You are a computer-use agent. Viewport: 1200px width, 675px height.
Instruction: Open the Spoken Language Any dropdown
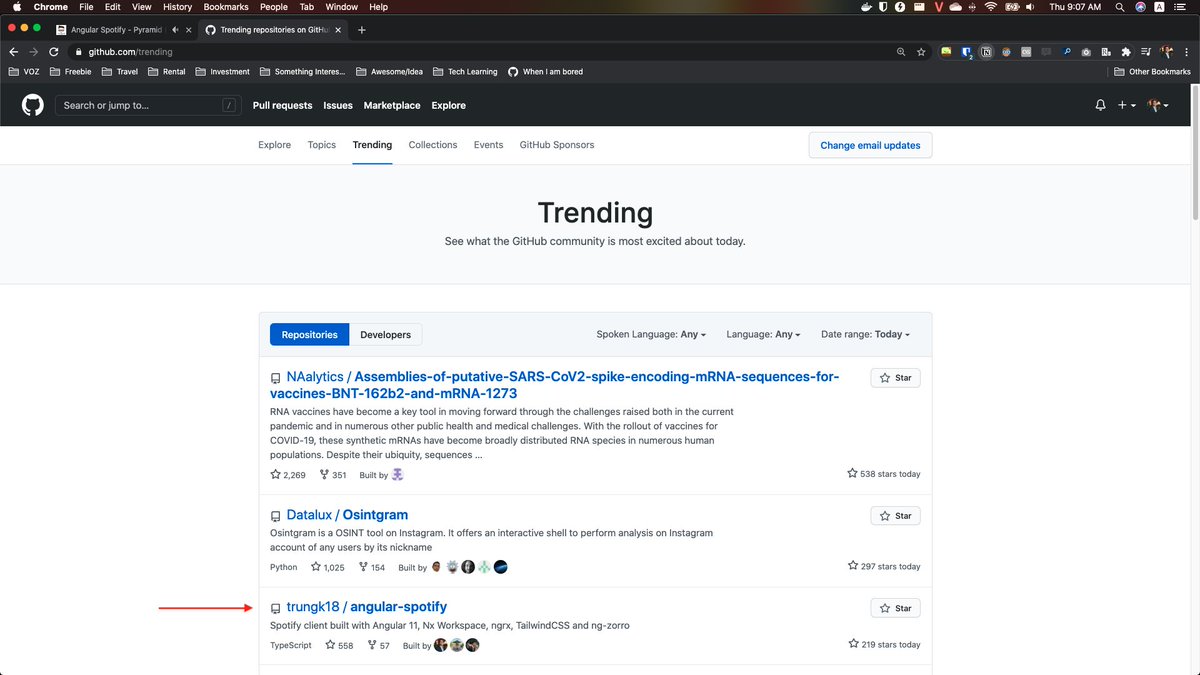[651, 334]
